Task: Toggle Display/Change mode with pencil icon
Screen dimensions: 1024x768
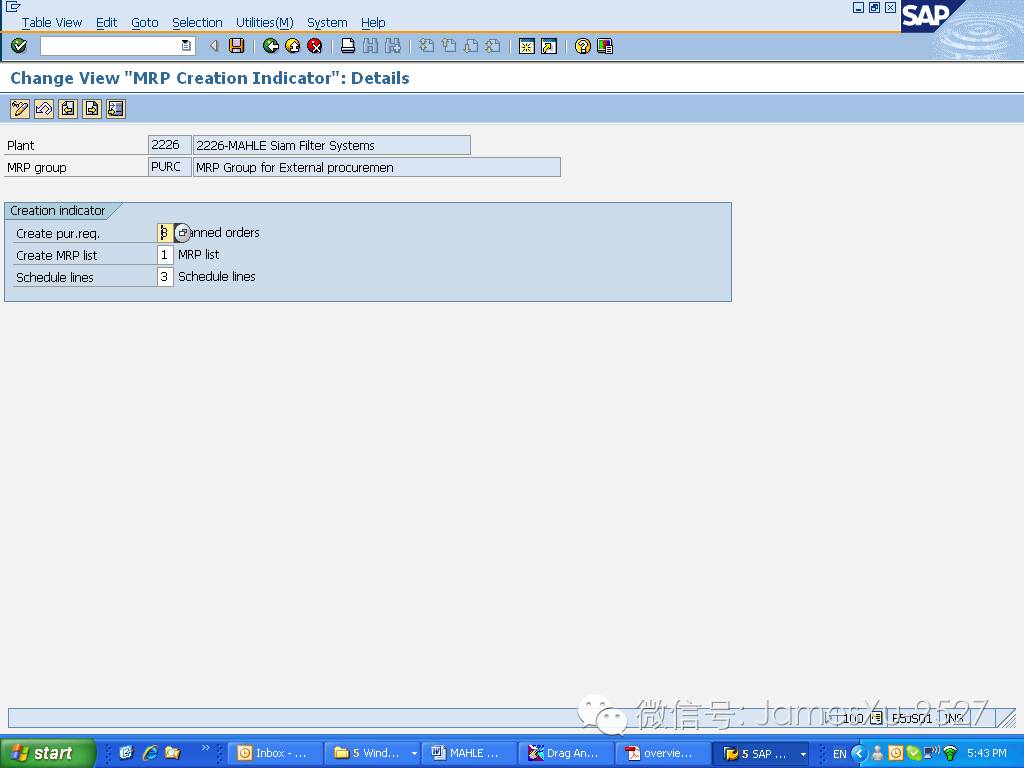Action: [20, 108]
